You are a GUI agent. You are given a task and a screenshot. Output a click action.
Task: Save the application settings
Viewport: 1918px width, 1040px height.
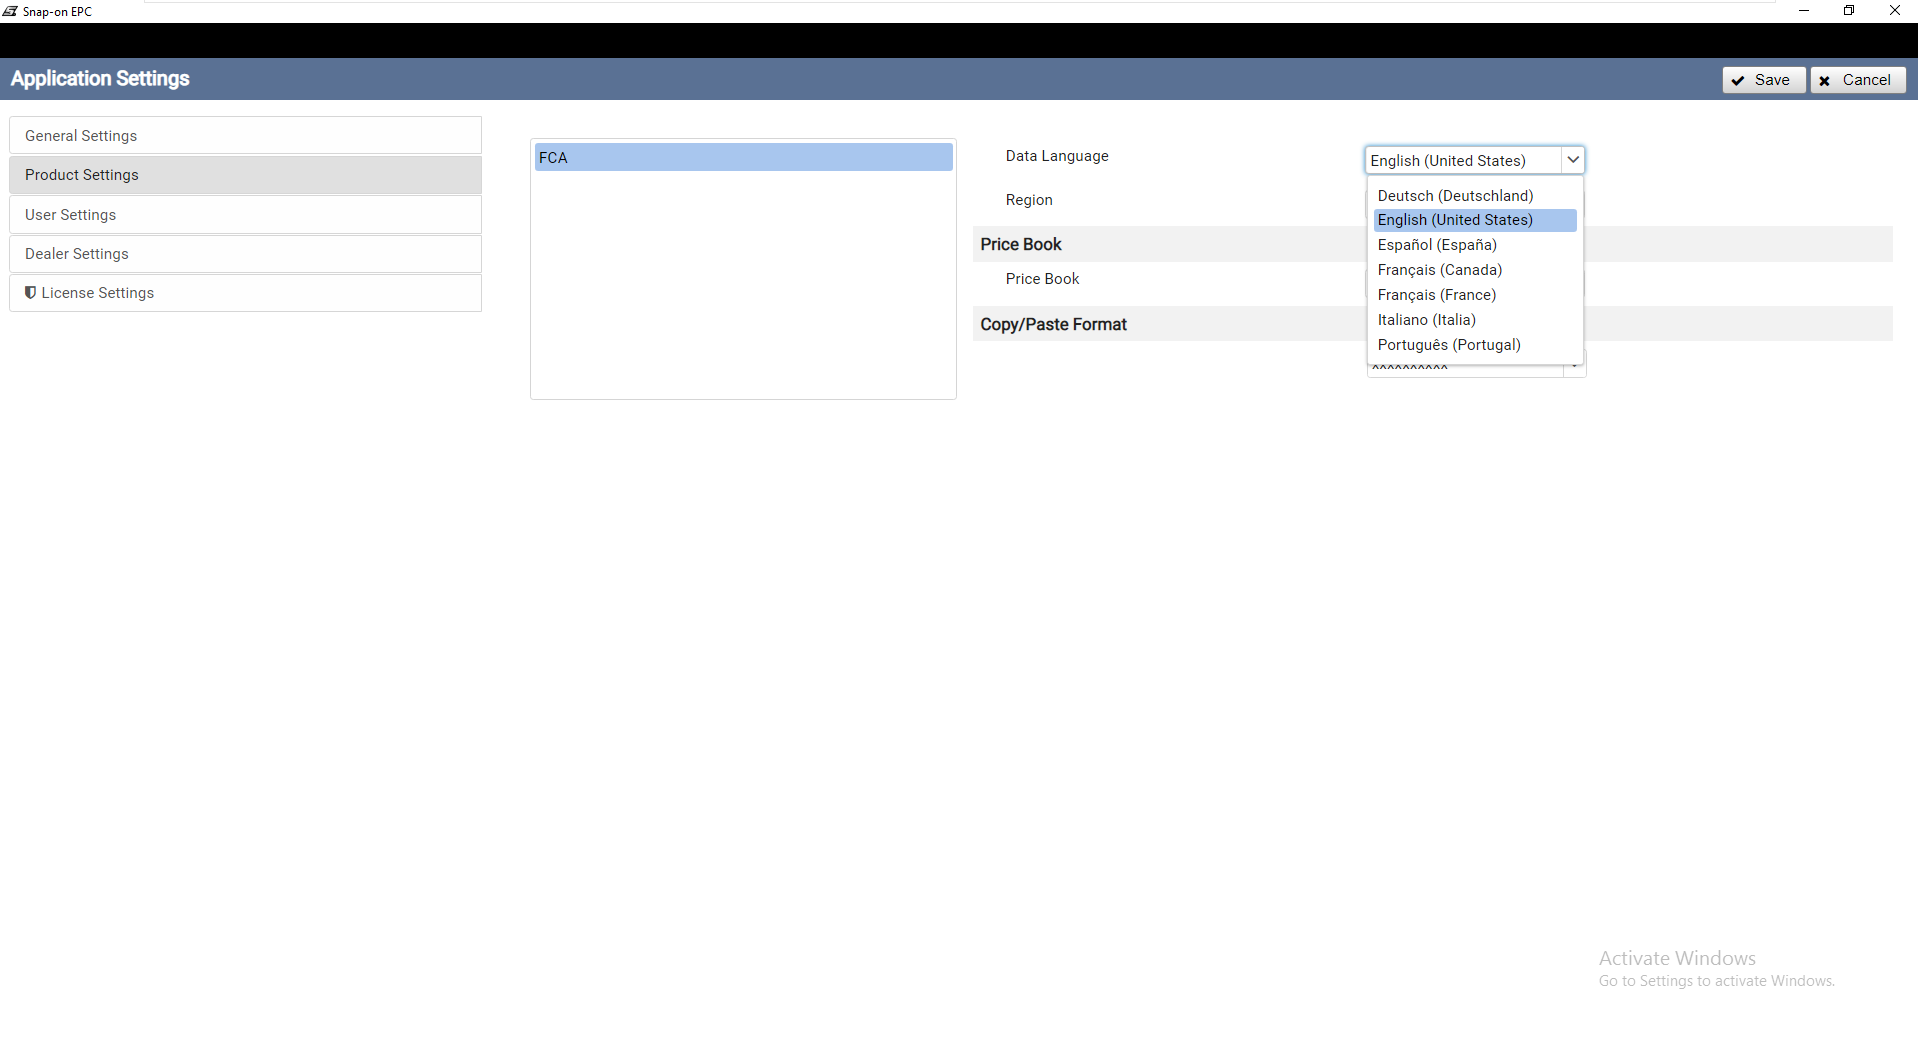click(1763, 80)
